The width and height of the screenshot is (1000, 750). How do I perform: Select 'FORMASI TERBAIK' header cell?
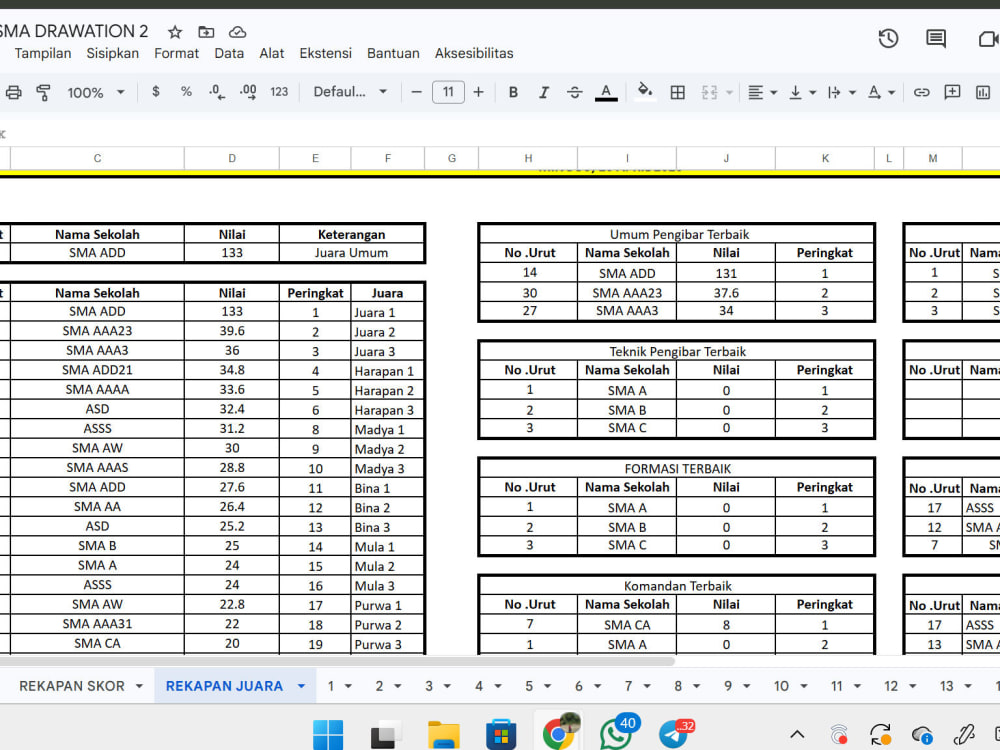click(677, 469)
